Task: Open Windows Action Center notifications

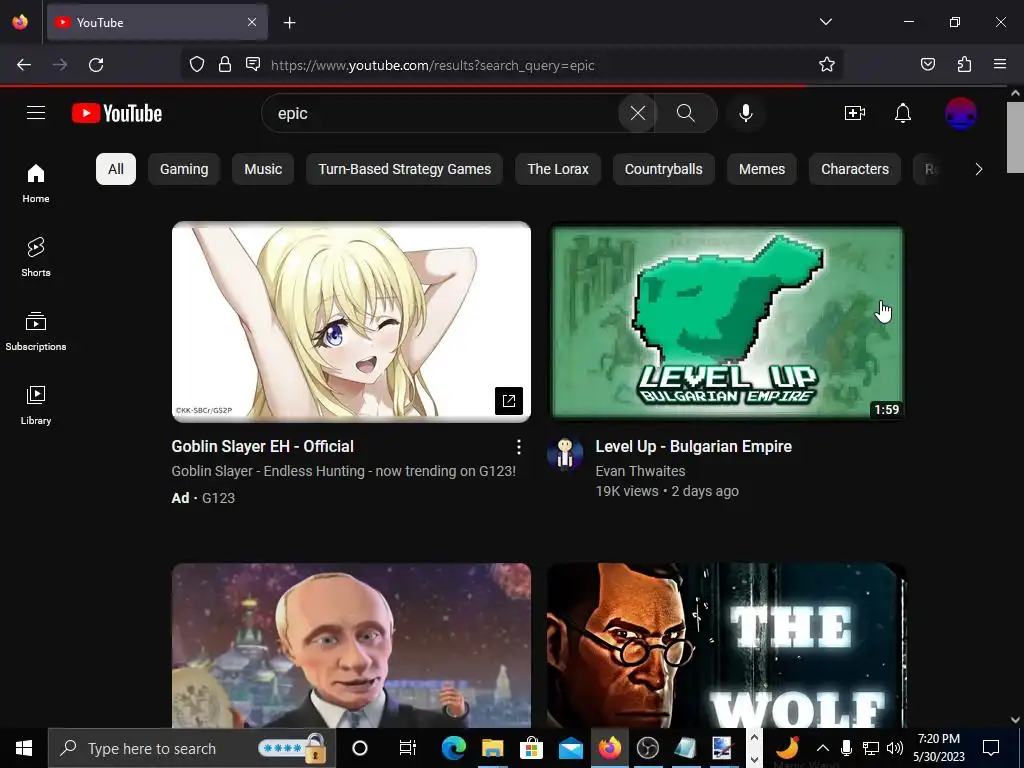Action: [x=991, y=748]
